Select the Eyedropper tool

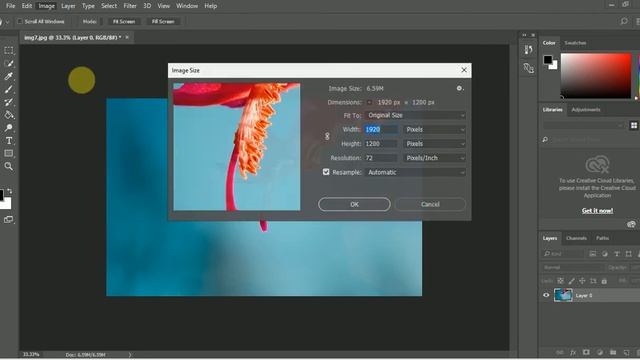click(x=9, y=76)
